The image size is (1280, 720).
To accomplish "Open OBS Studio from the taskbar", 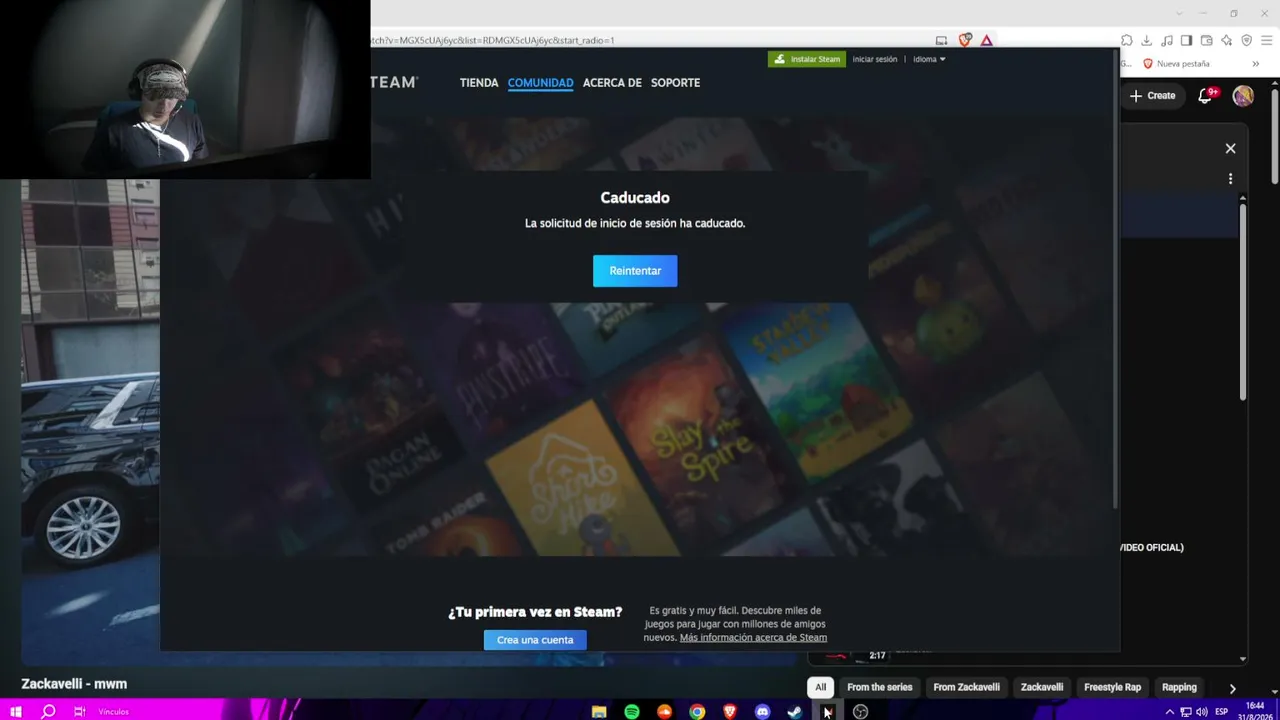I will [x=860, y=711].
